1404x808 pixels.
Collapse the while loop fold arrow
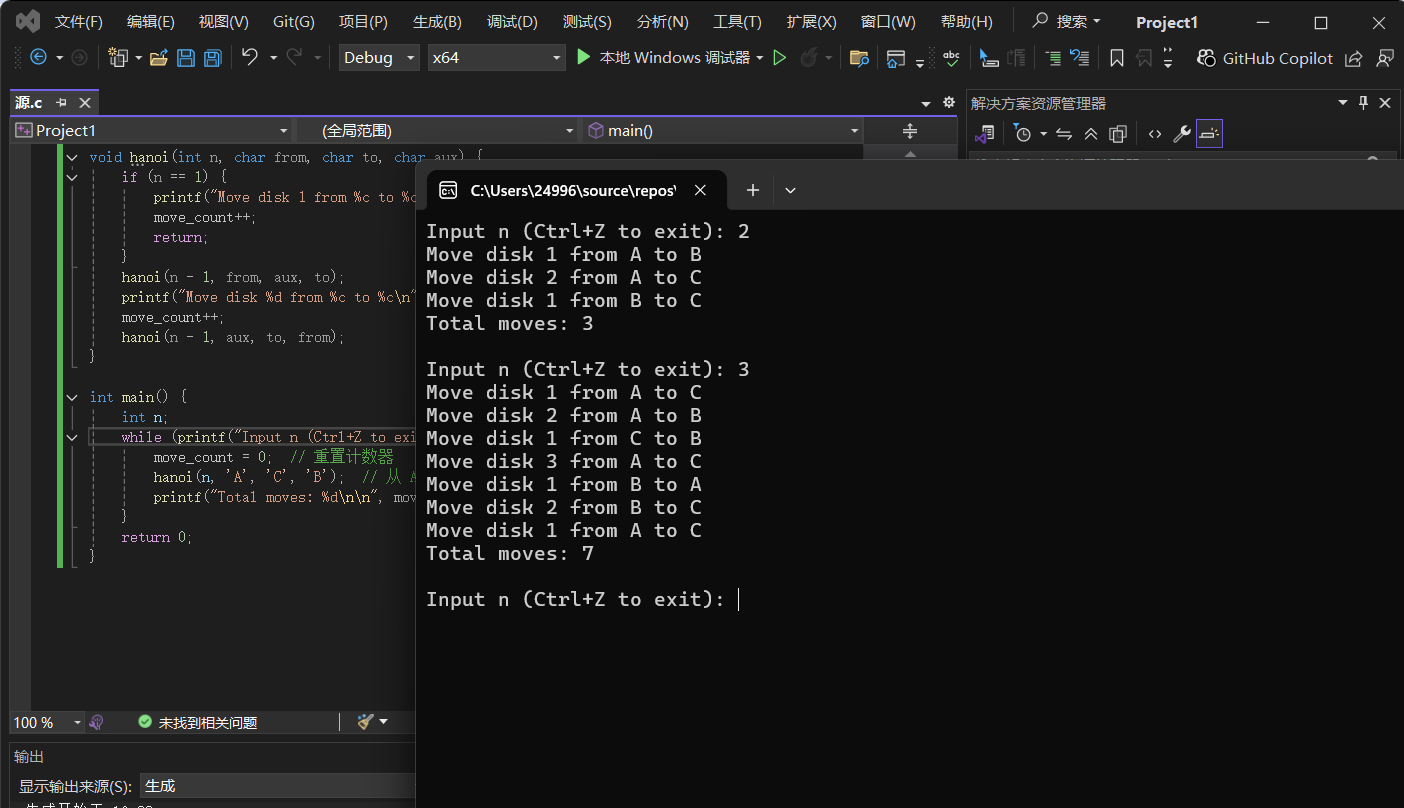[71, 437]
